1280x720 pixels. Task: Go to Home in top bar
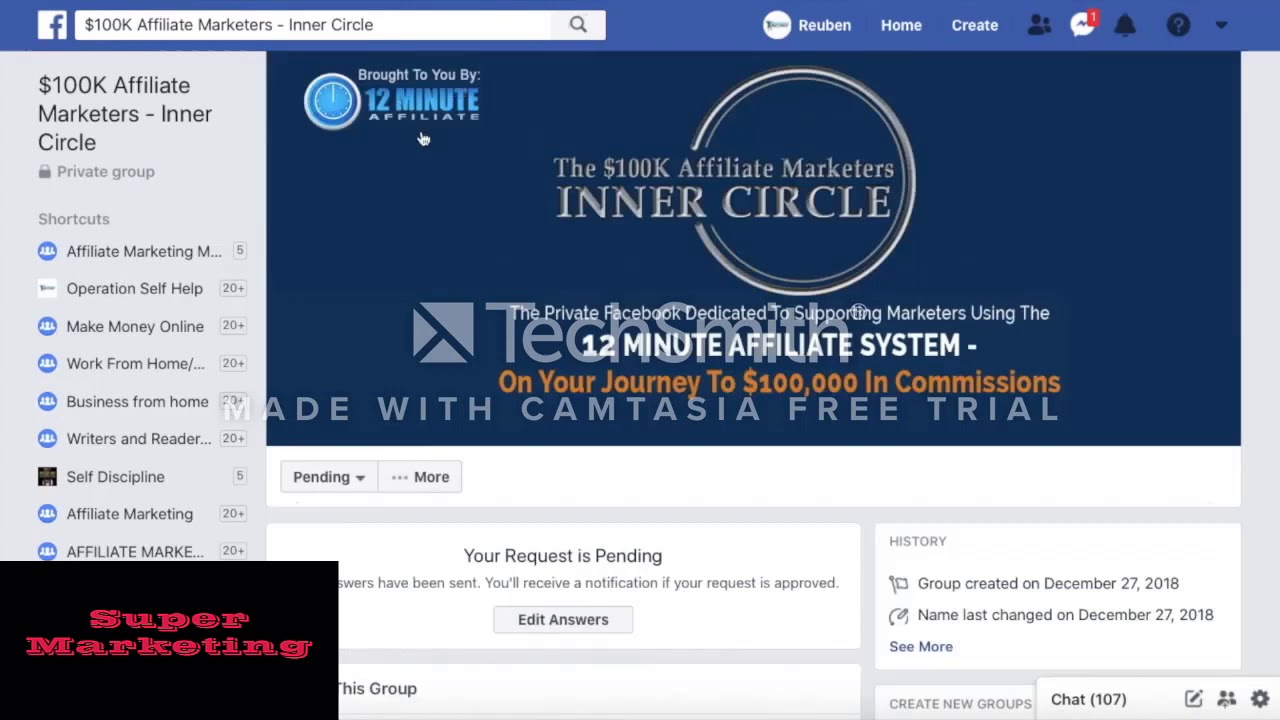tap(901, 25)
